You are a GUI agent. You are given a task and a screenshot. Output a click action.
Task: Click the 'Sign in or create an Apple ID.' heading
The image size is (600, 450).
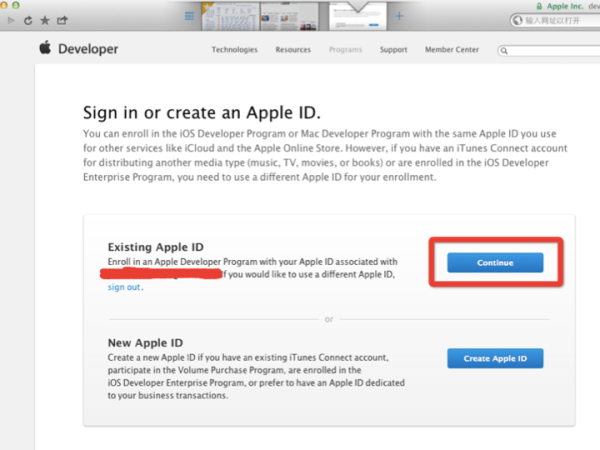pos(202,112)
